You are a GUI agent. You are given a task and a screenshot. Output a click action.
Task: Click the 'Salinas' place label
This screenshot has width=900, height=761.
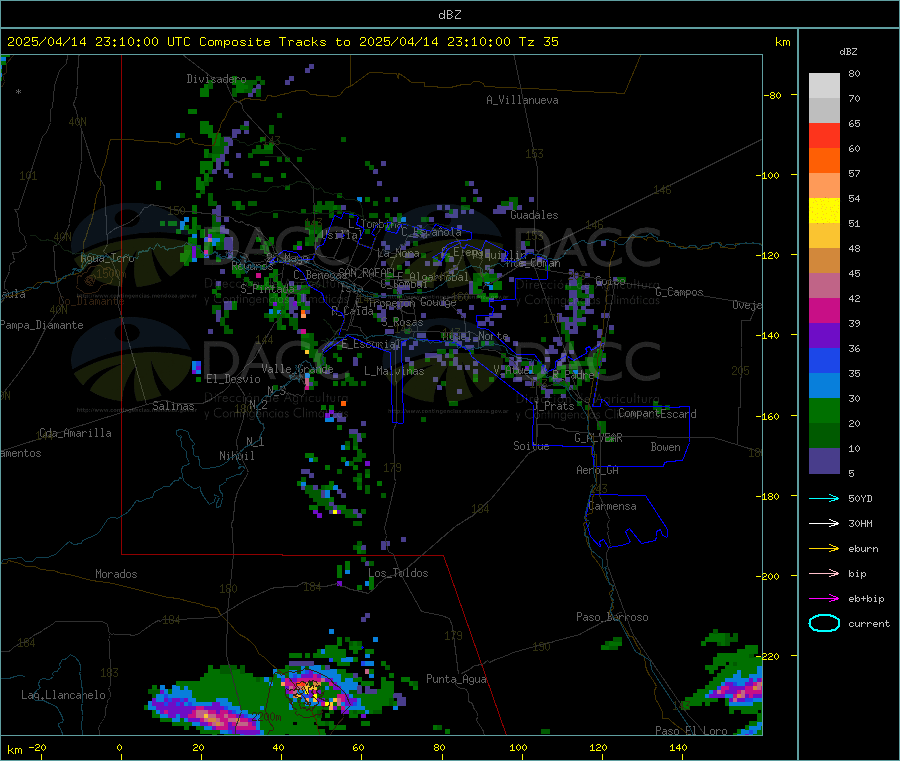pyautogui.click(x=173, y=406)
